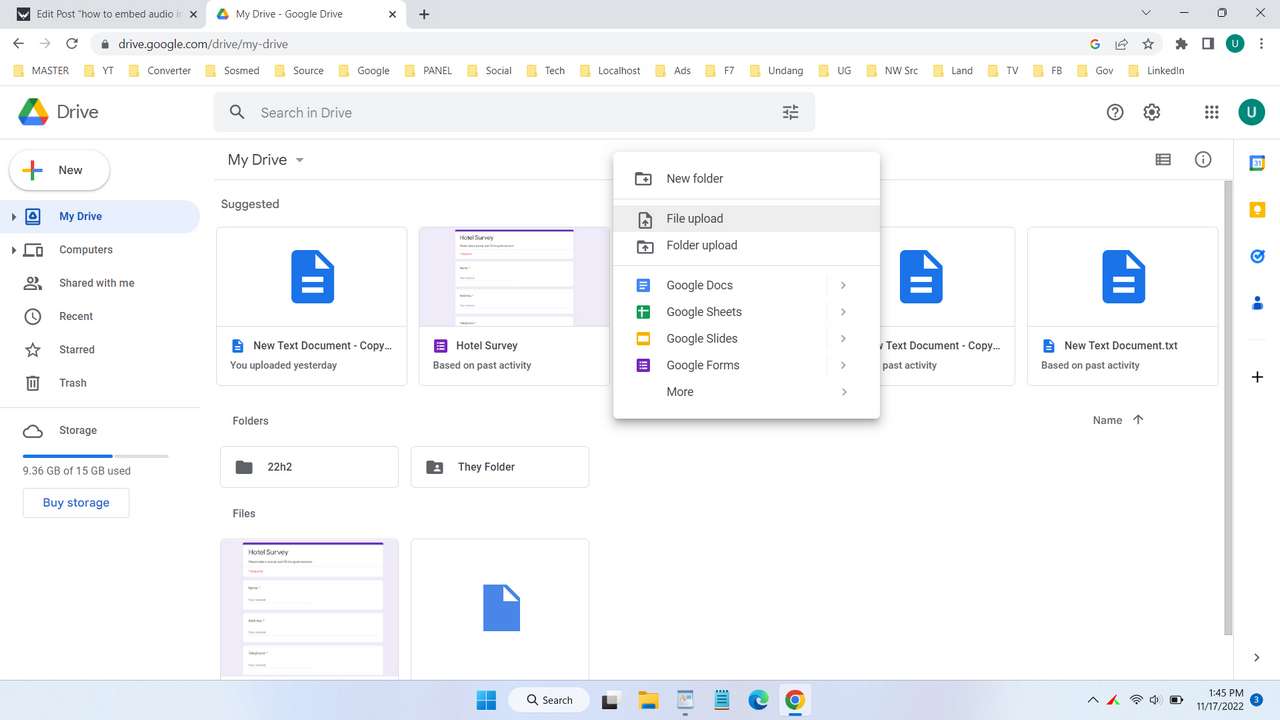Click the Drive help question mark icon

coord(1114,112)
